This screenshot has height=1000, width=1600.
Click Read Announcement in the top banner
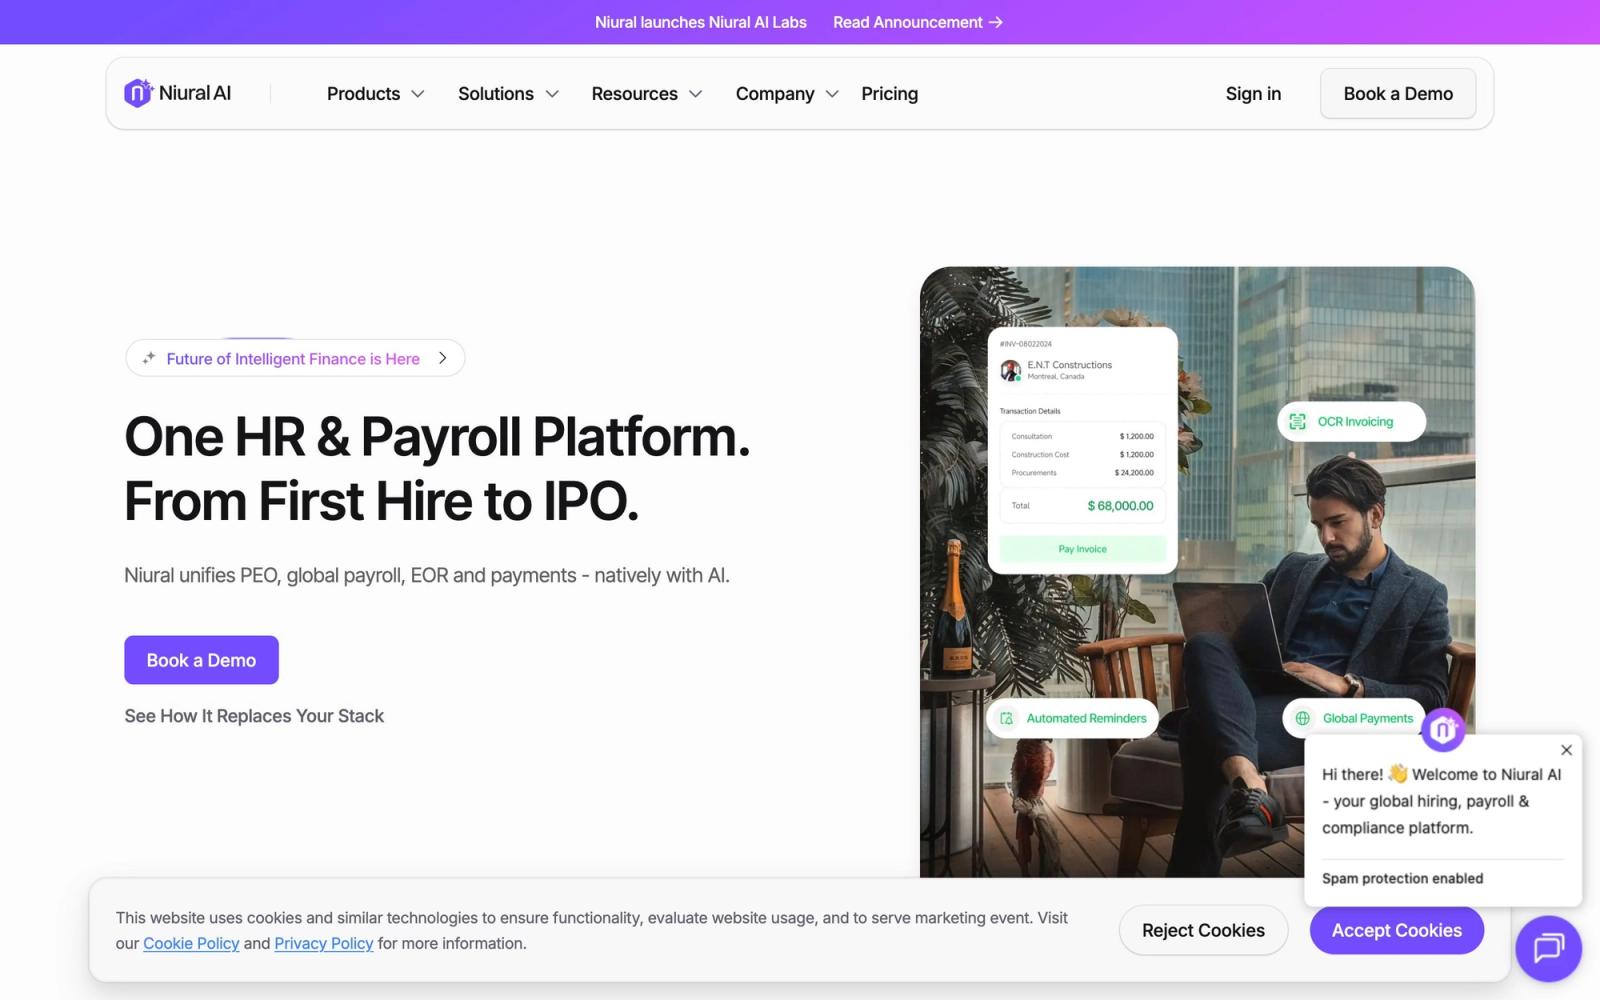coord(918,22)
